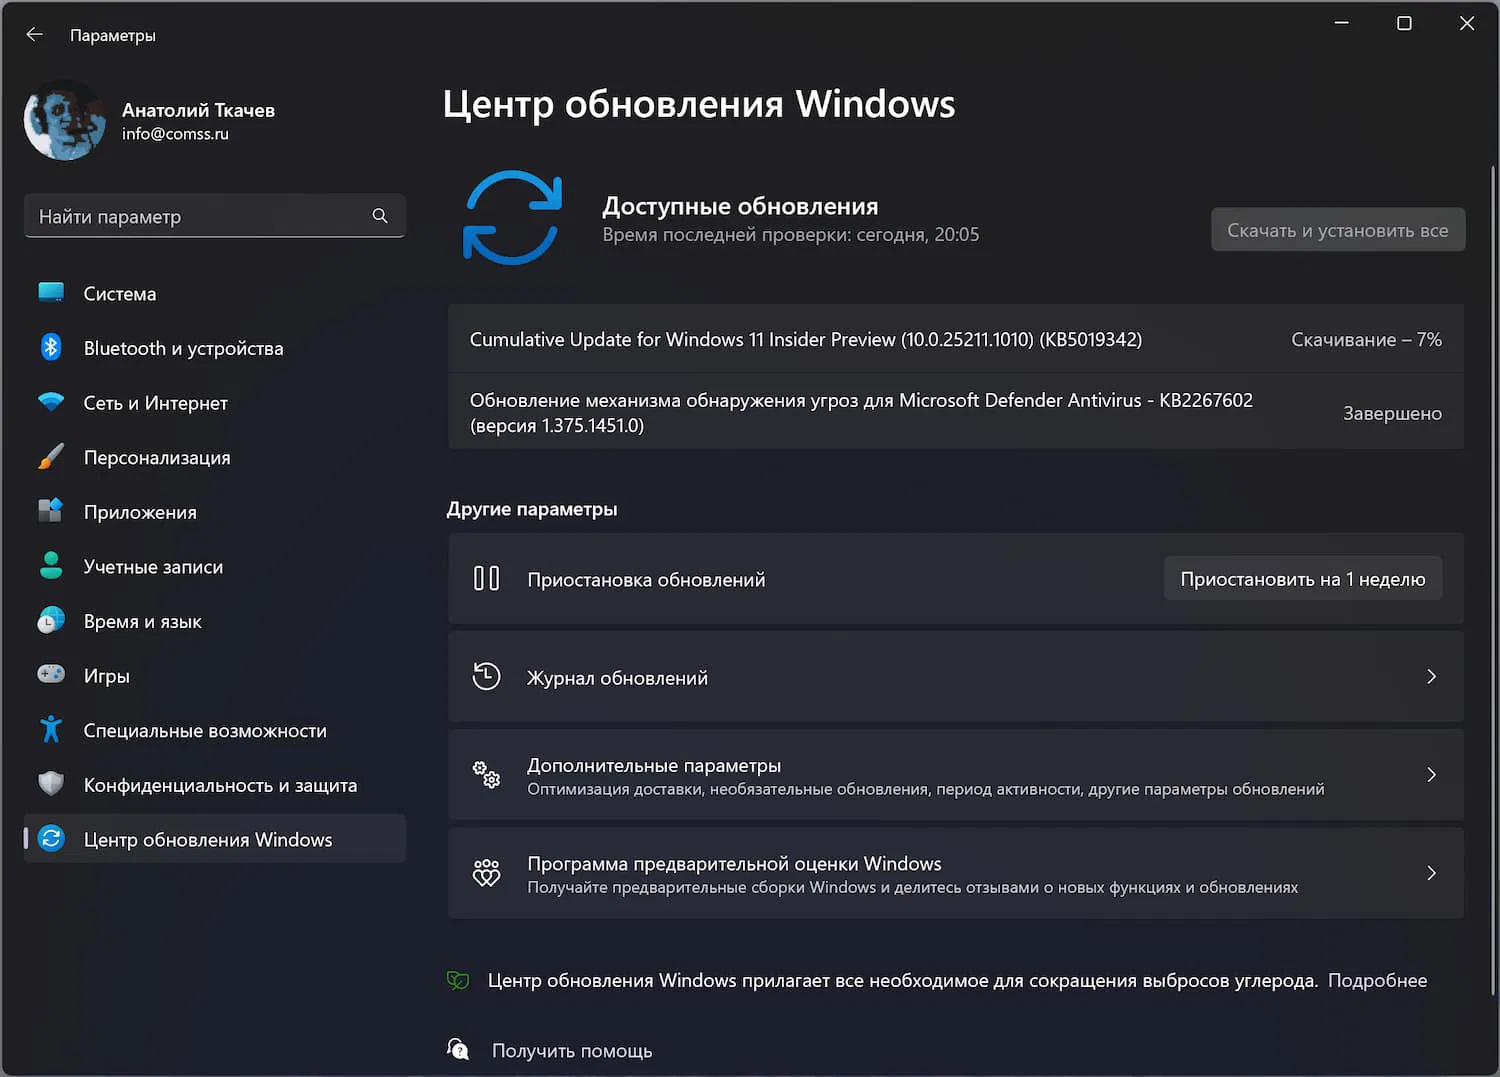Click the pause icon next to Приостановка обновлений
Screen dimensions: 1500x1077
(x=486, y=579)
